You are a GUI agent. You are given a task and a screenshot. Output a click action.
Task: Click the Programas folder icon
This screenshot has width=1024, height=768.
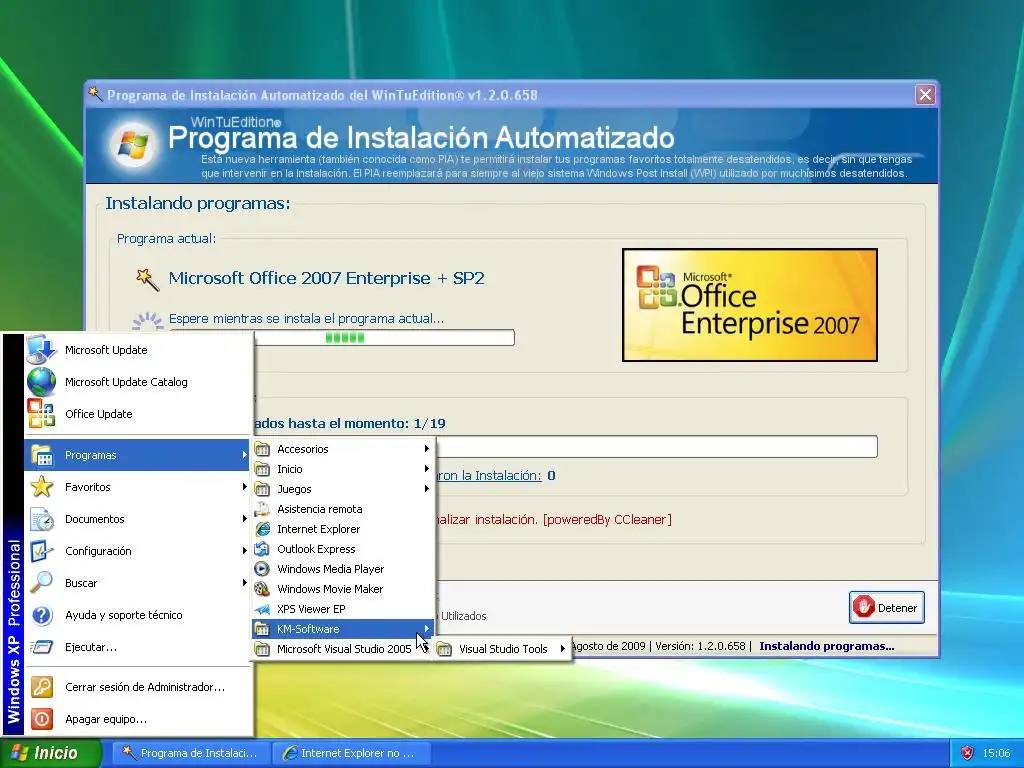42,455
